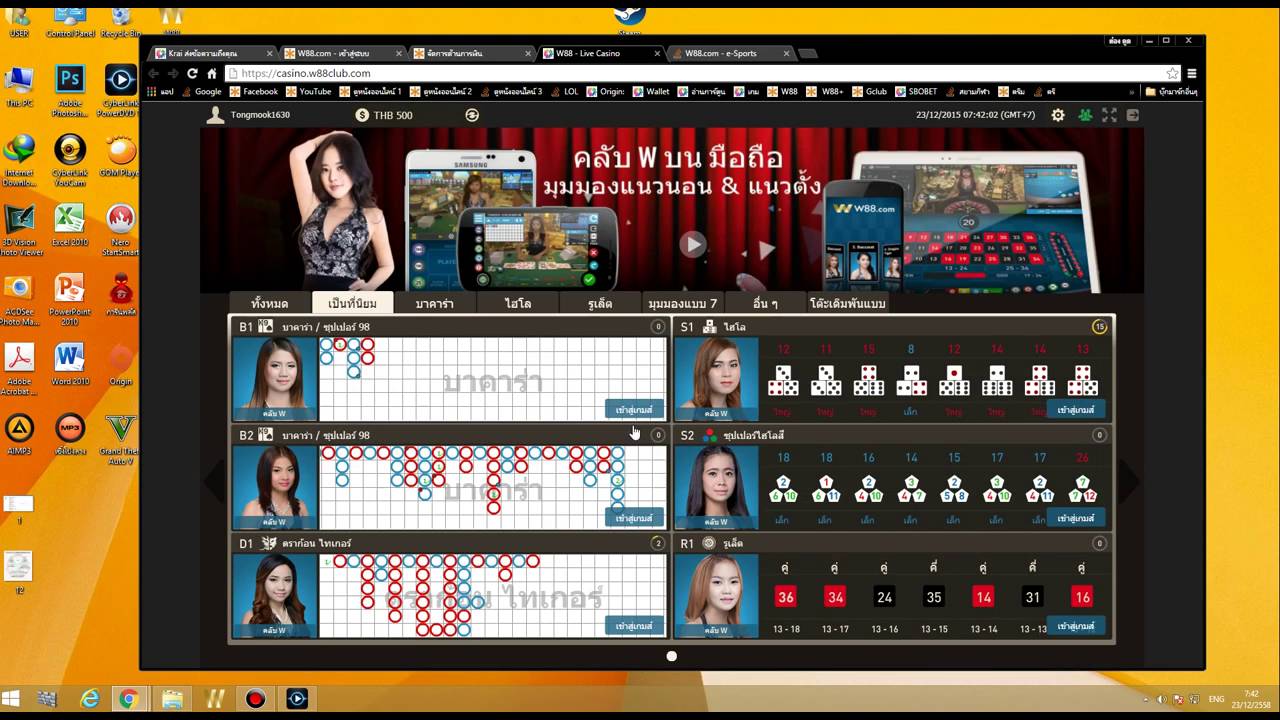1280x720 pixels.
Task: Open the SBOBET bookmark
Action: [916, 91]
